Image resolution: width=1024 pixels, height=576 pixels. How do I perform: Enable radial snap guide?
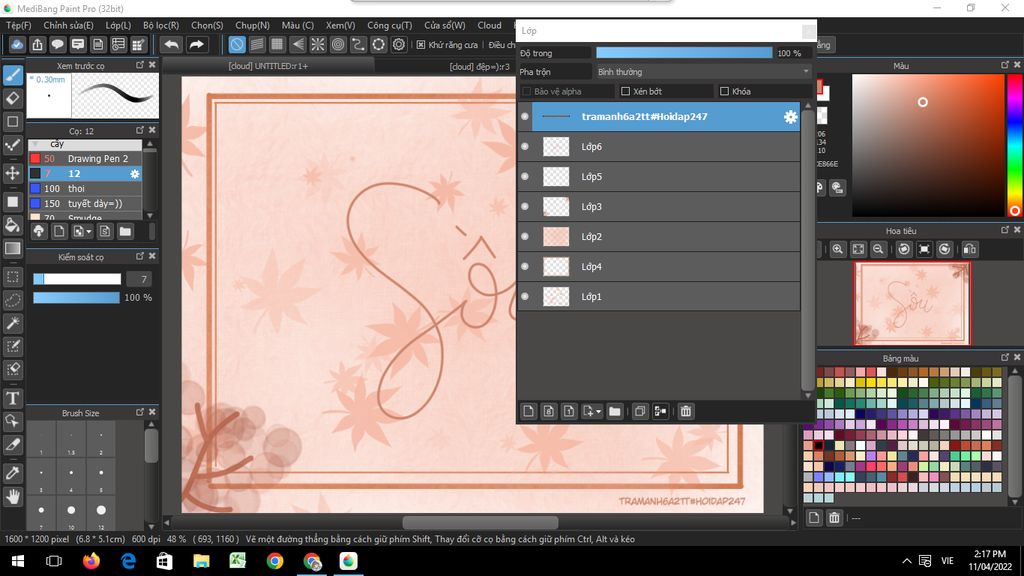[x=318, y=44]
